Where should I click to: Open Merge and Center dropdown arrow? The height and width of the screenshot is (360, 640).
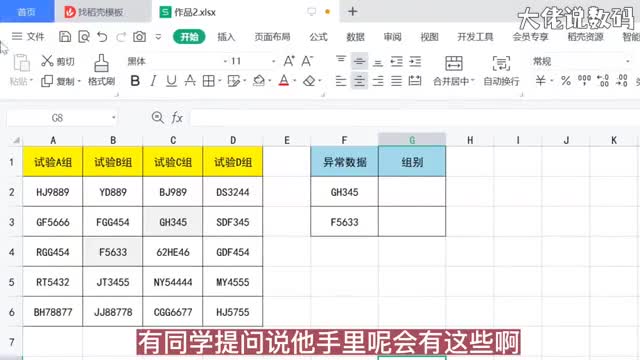point(473,81)
